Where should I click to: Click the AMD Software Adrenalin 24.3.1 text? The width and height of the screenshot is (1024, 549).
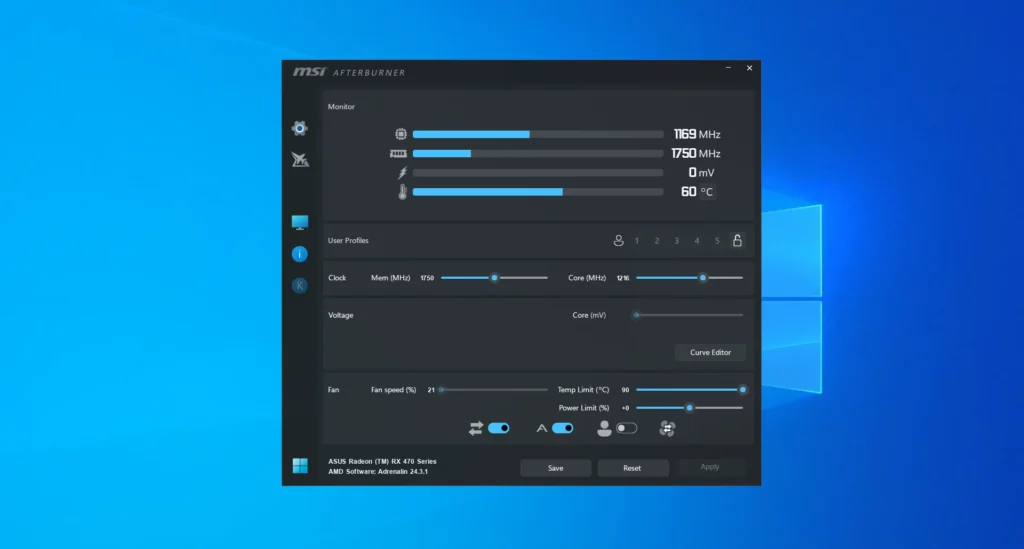(x=378, y=471)
